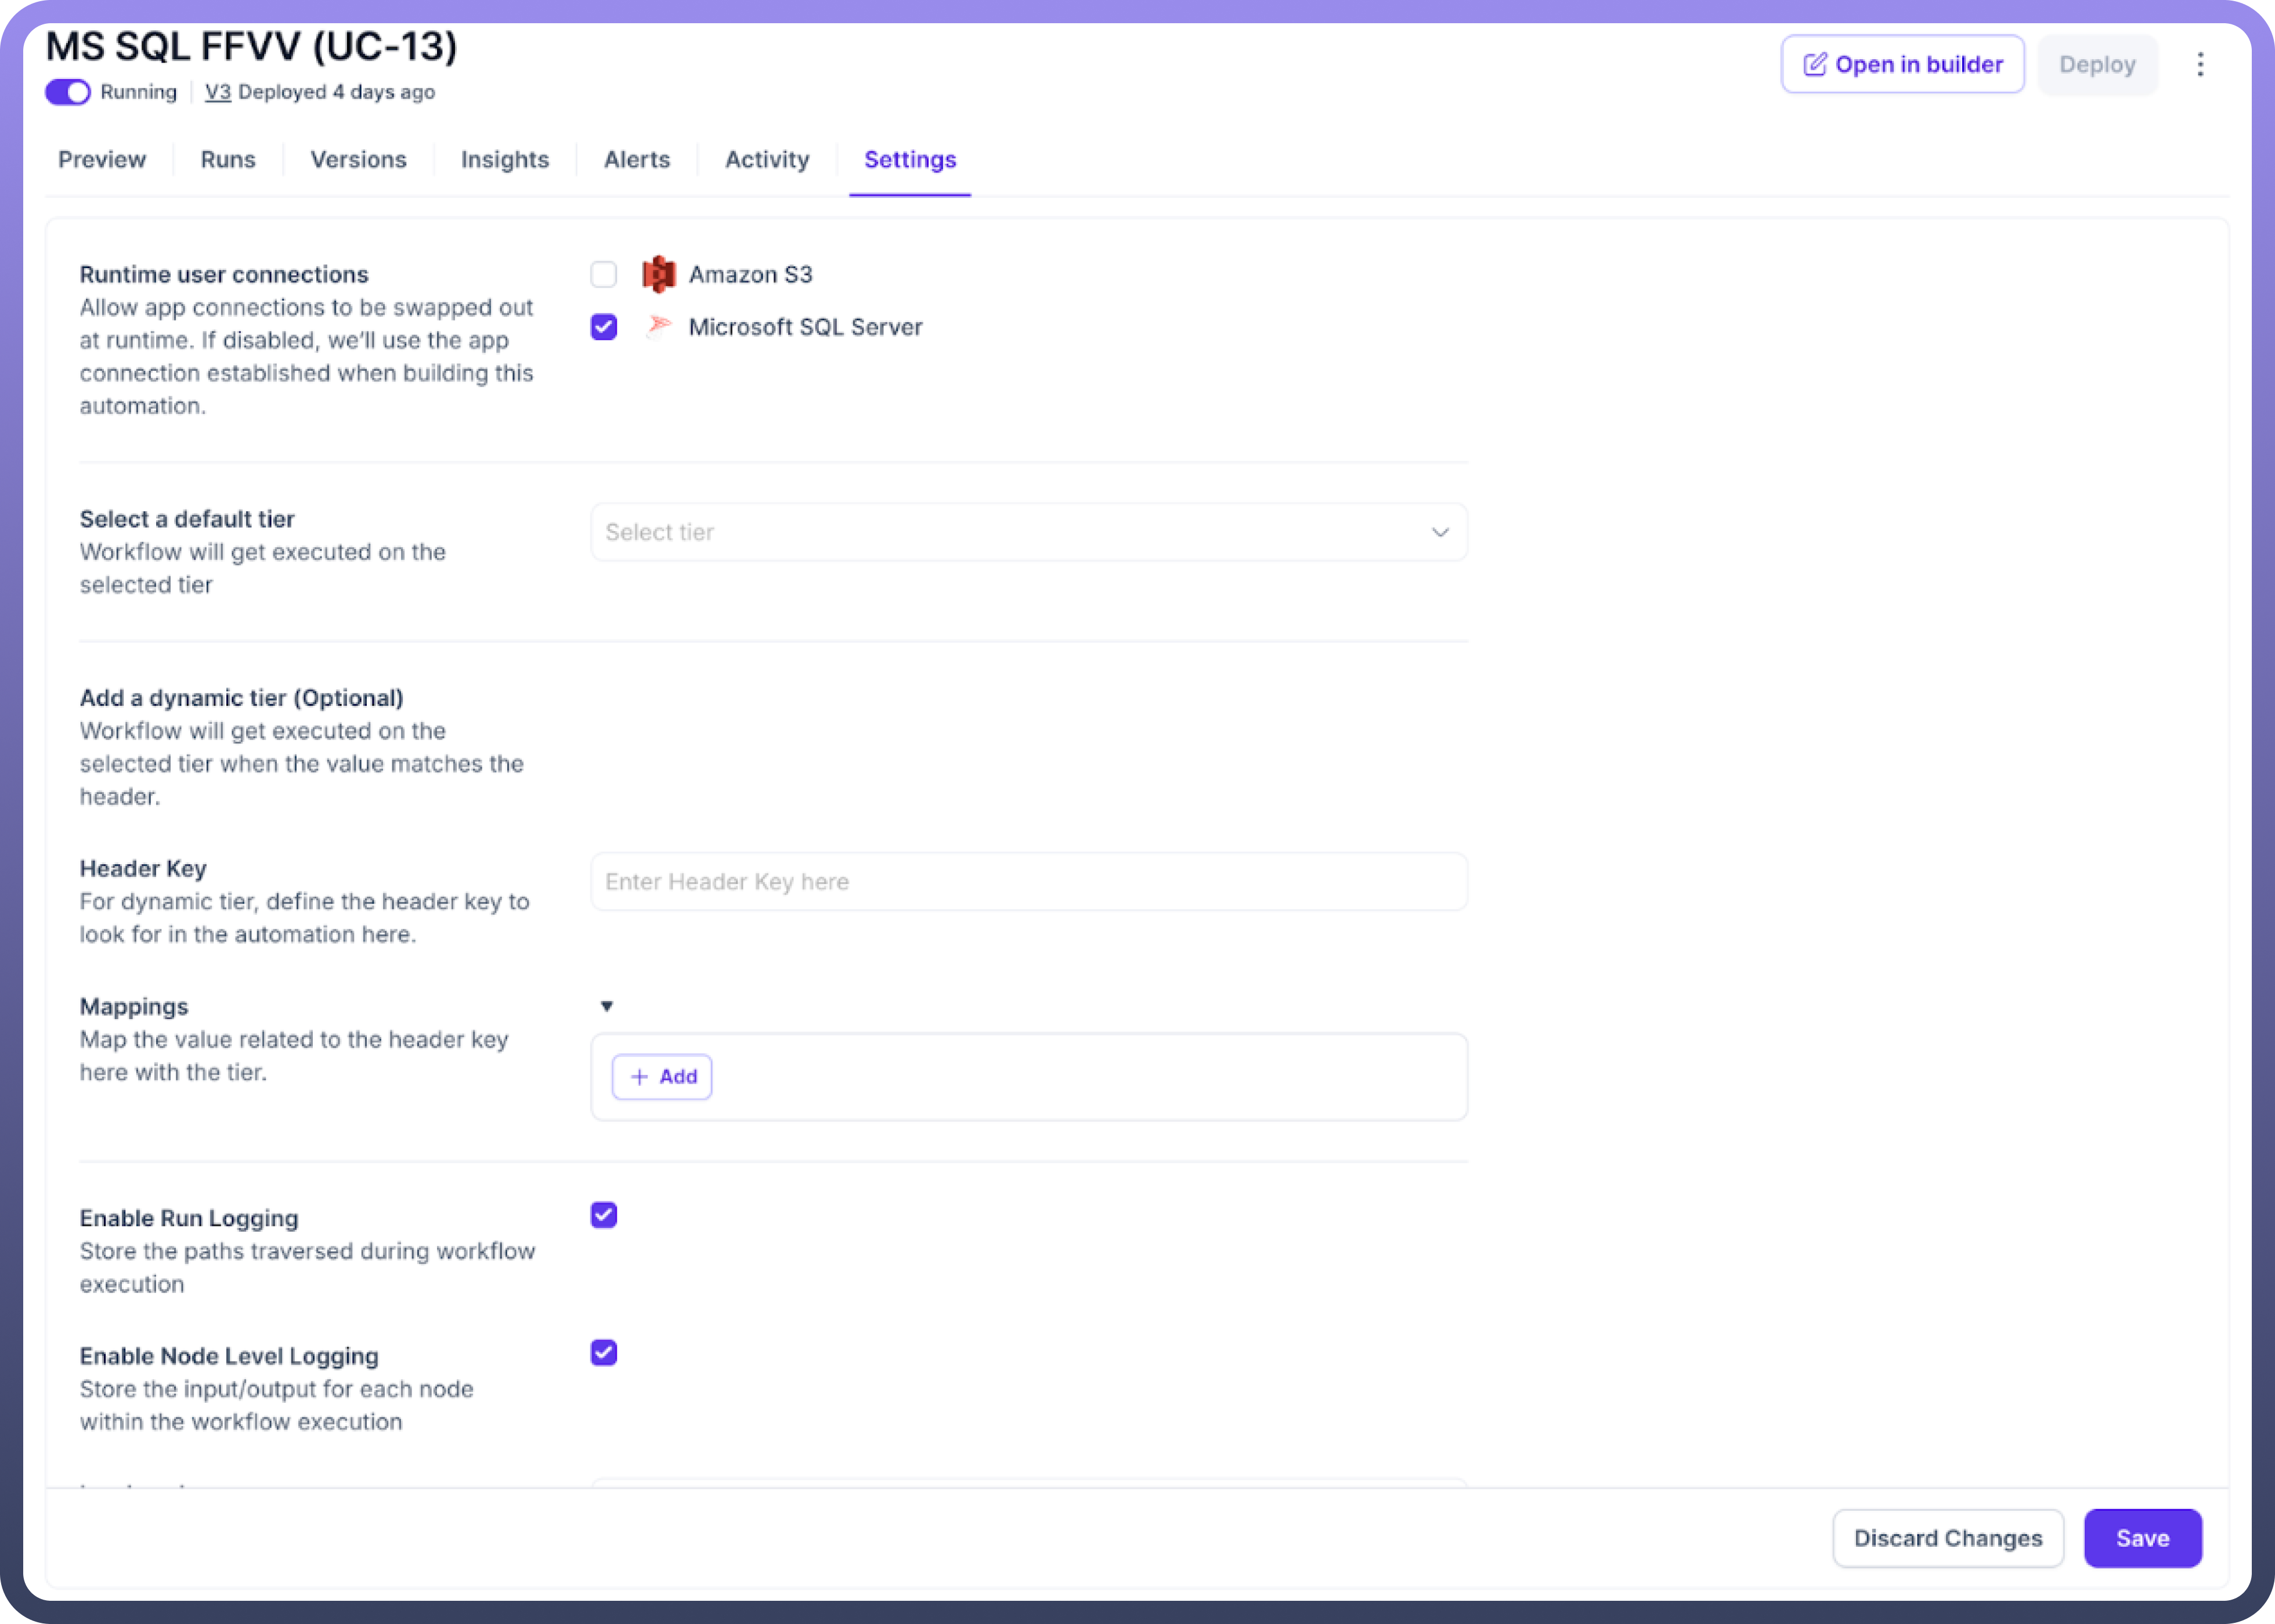Go to the Alerts tab

click(637, 160)
